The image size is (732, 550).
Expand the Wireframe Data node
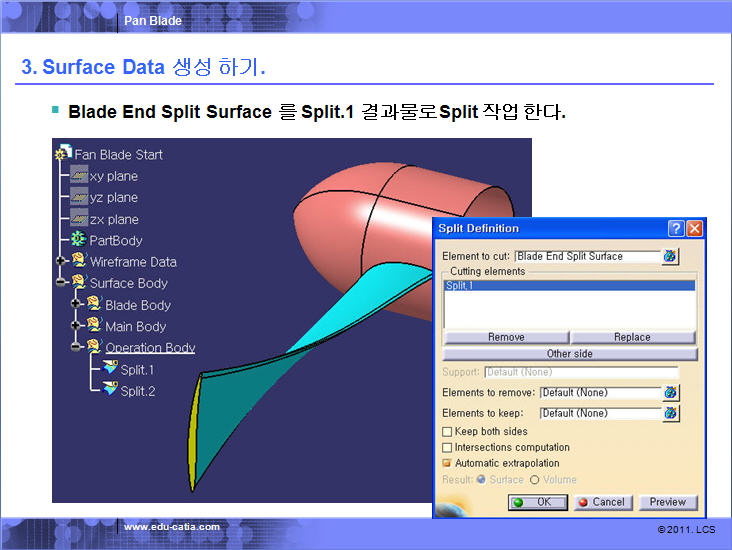pyautogui.click(x=61, y=262)
